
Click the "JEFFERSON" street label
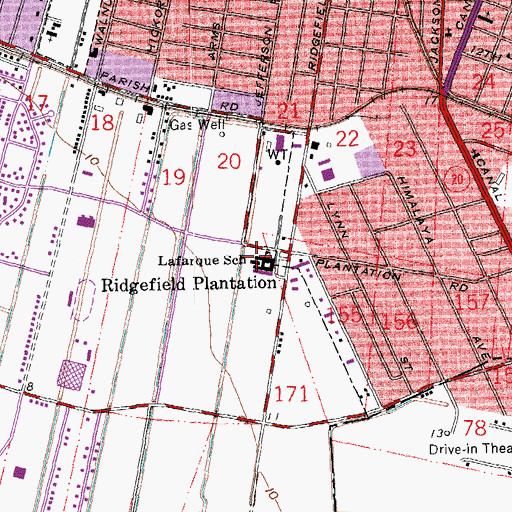click(263, 67)
